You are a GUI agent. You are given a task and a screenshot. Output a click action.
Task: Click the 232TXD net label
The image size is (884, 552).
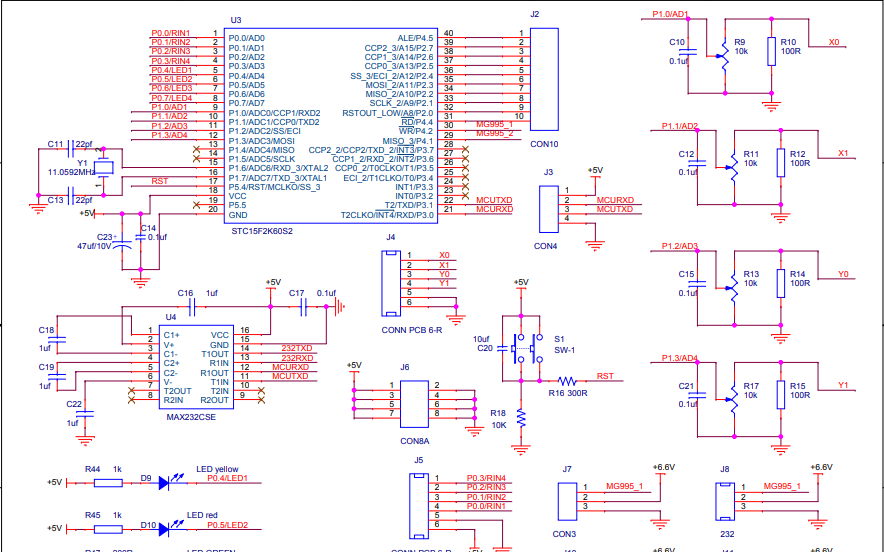pos(297,348)
